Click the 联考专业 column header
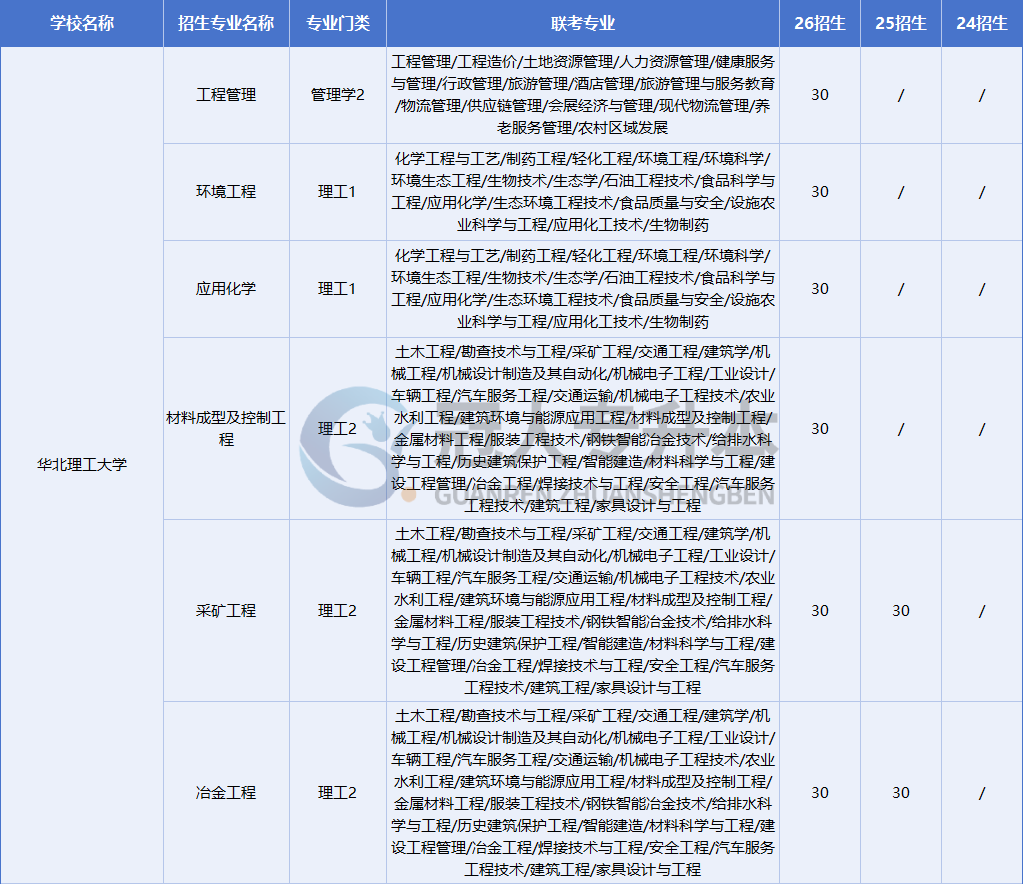 [x=582, y=23]
